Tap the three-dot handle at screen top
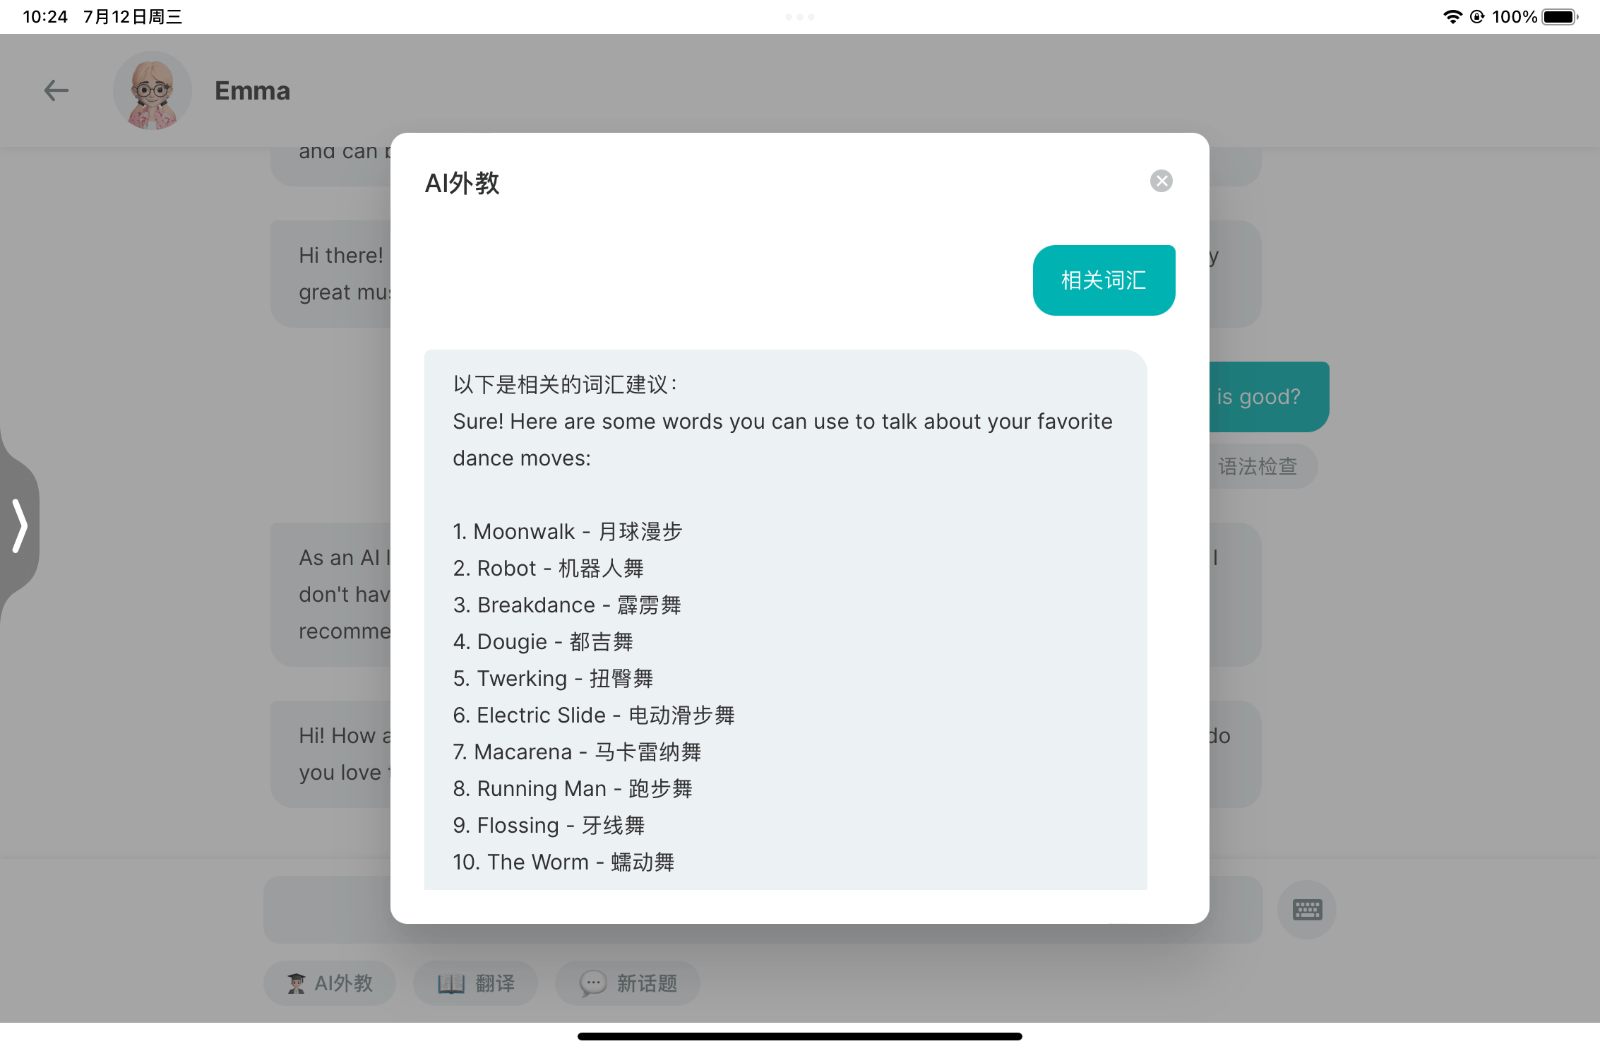1600x1051 pixels. [800, 16]
